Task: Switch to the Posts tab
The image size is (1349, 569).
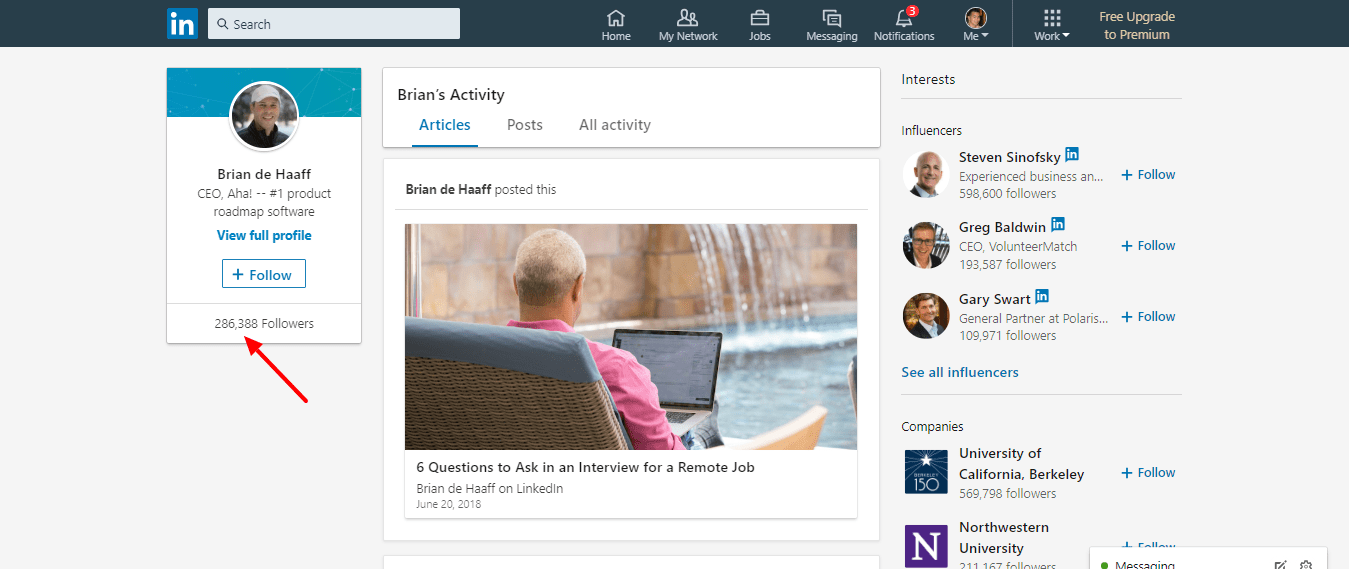Action: coord(525,125)
